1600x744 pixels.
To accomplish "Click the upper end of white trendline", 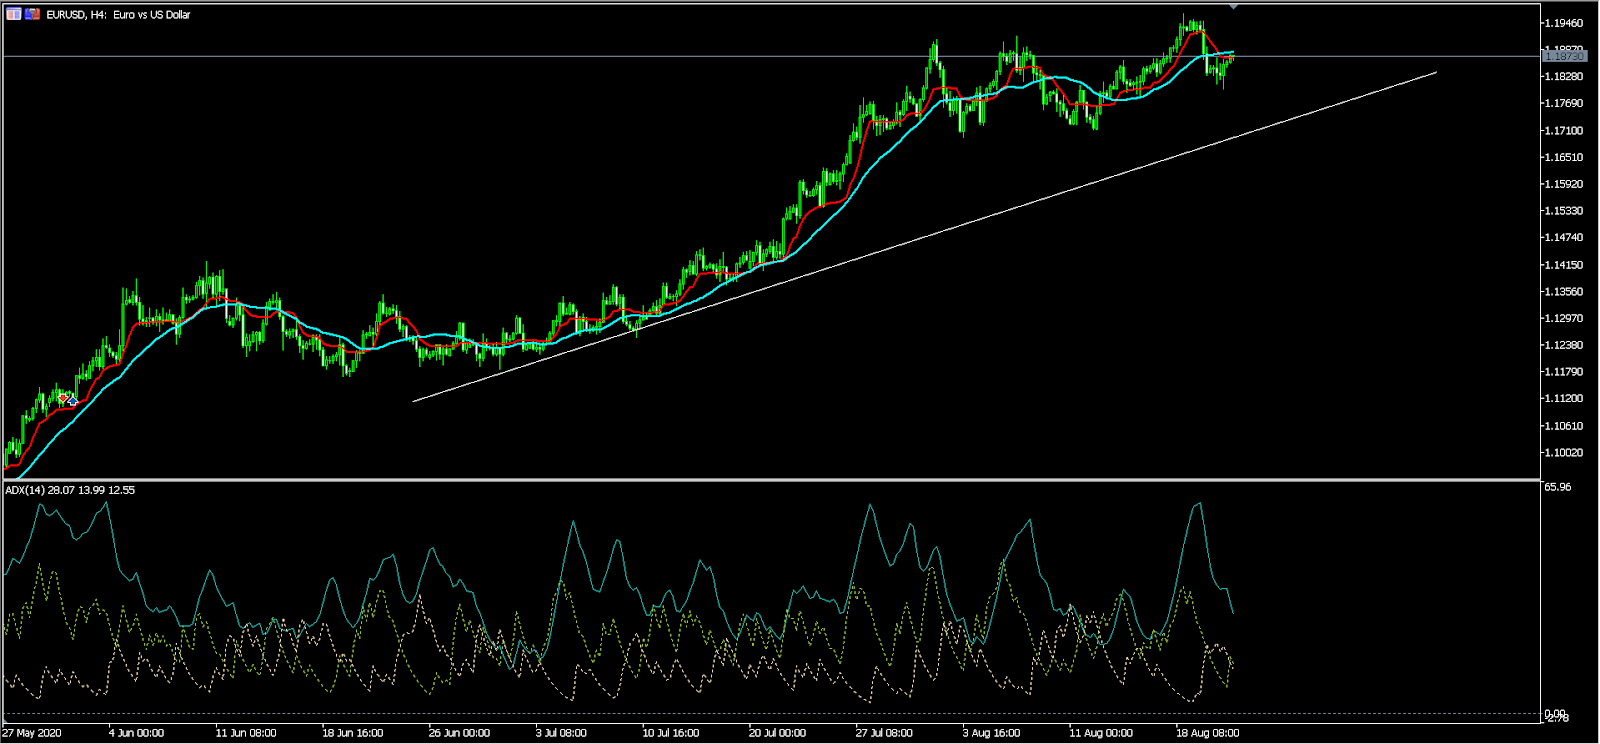I will pyautogui.click(x=1436, y=72).
